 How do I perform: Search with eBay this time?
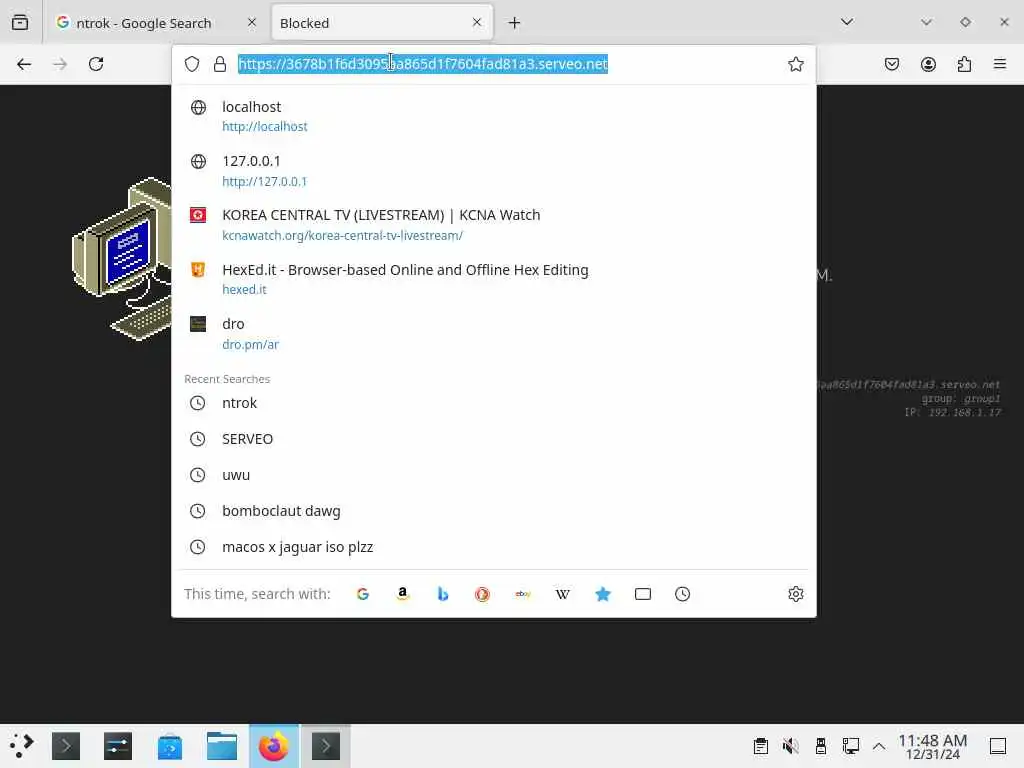click(x=522, y=594)
